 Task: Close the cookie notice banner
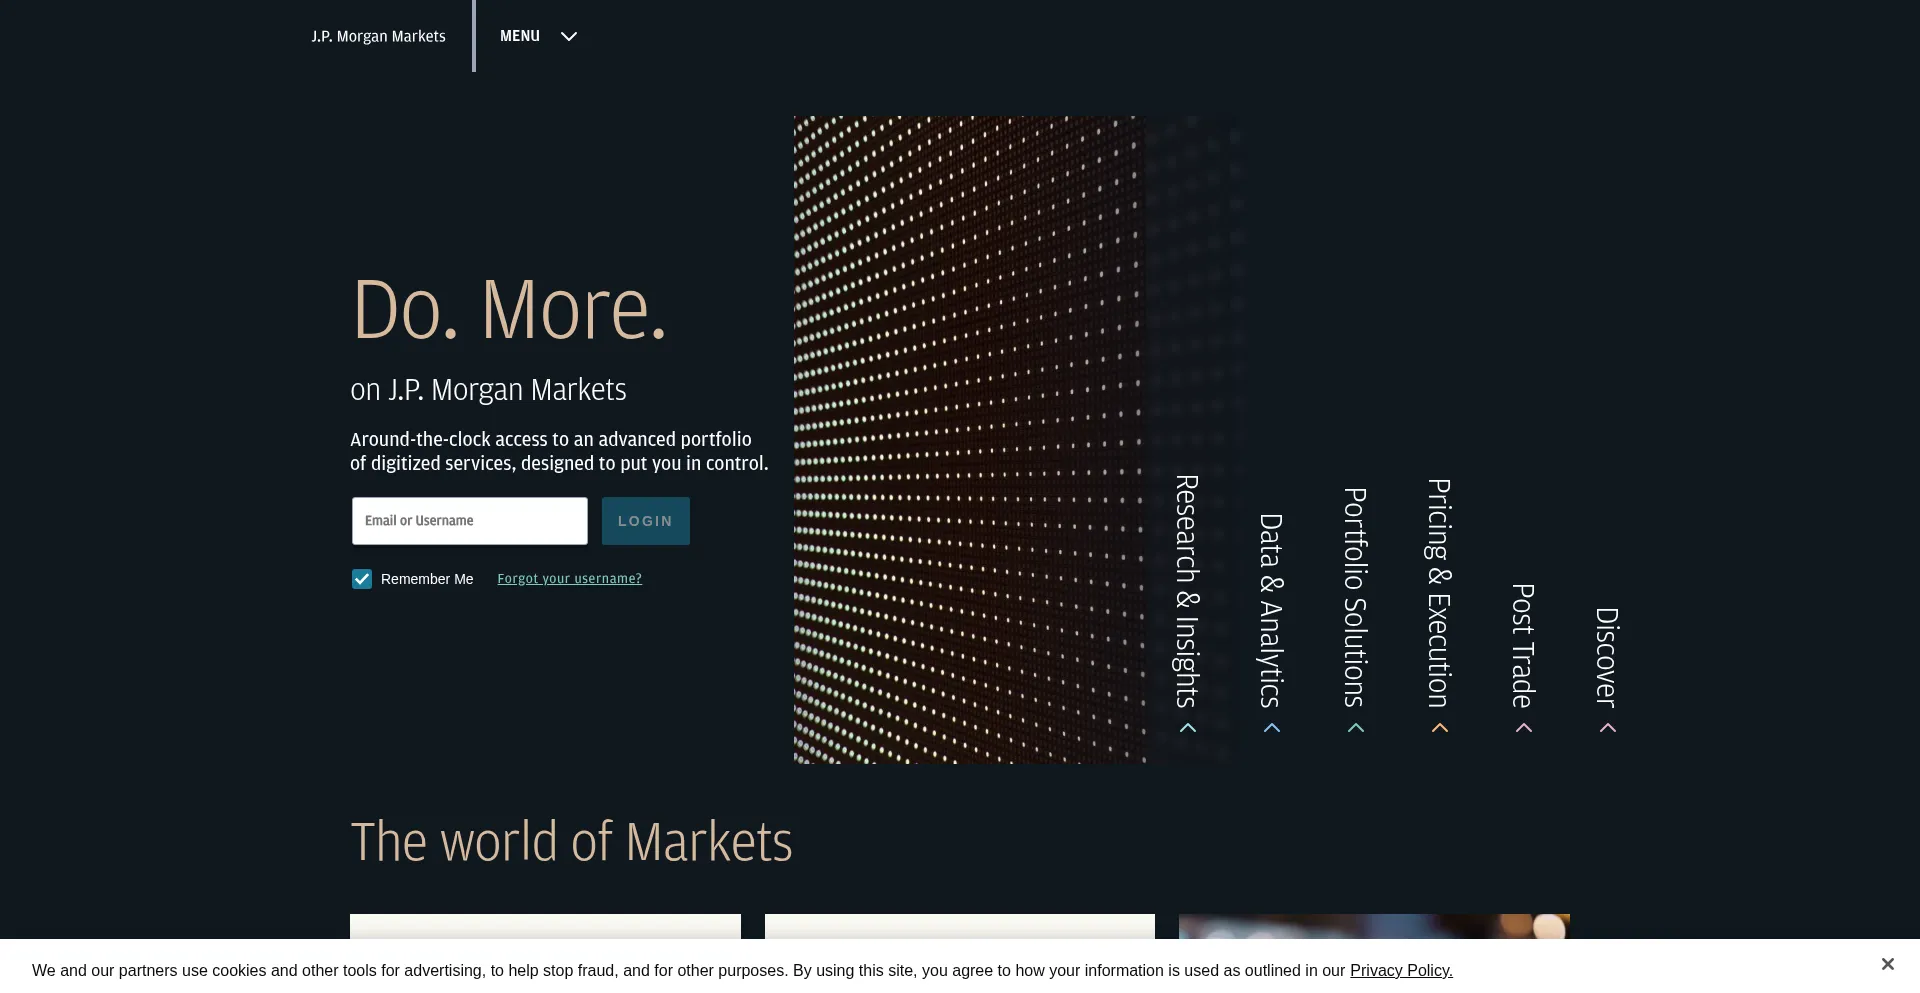pyautogui.click(x=1887, y=964)
